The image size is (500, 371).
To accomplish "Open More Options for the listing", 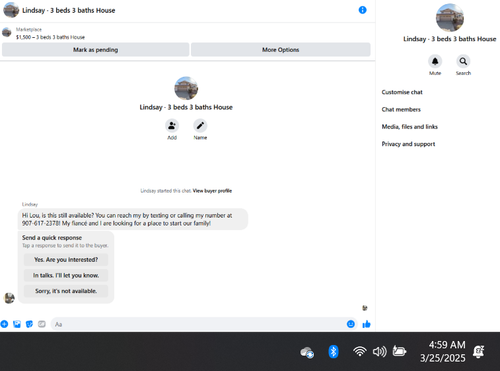I will [x=281, y=50].
